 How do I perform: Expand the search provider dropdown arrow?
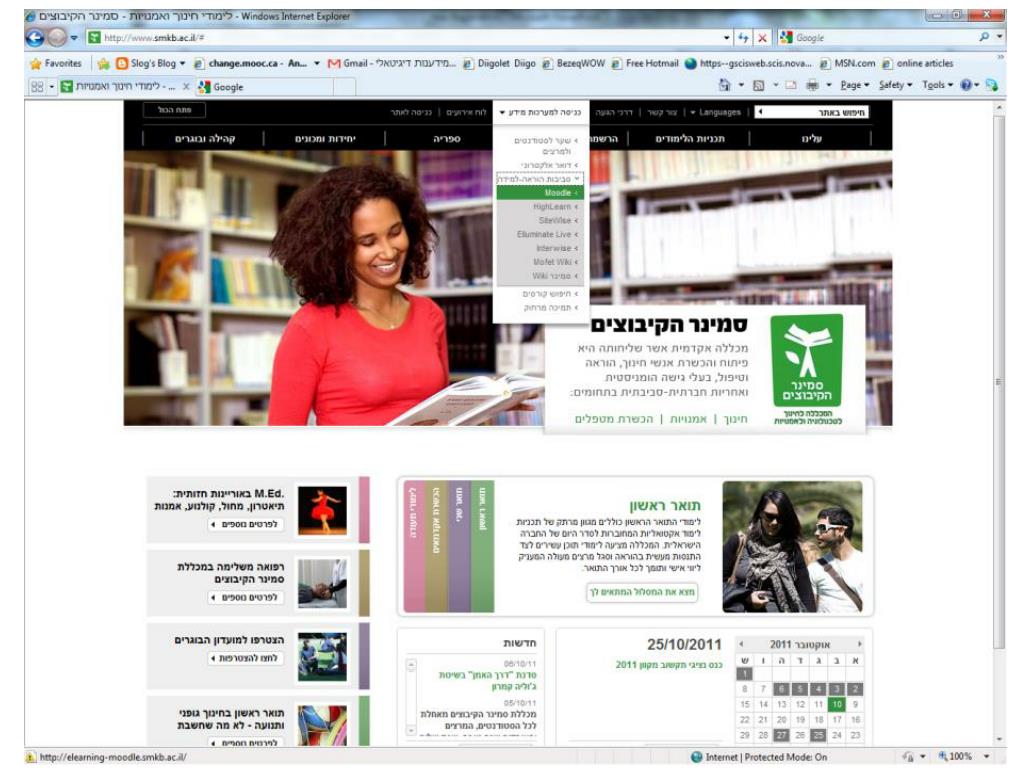tap(999, 37)
